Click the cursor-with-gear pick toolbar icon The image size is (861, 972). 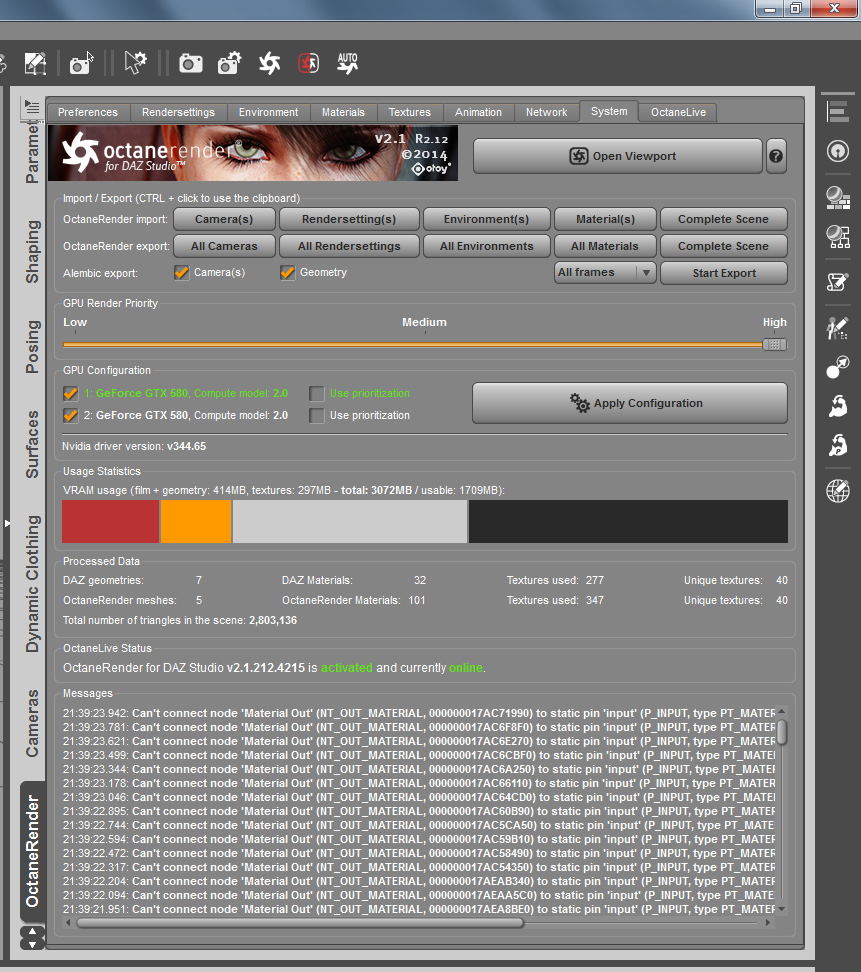[135, 63]
